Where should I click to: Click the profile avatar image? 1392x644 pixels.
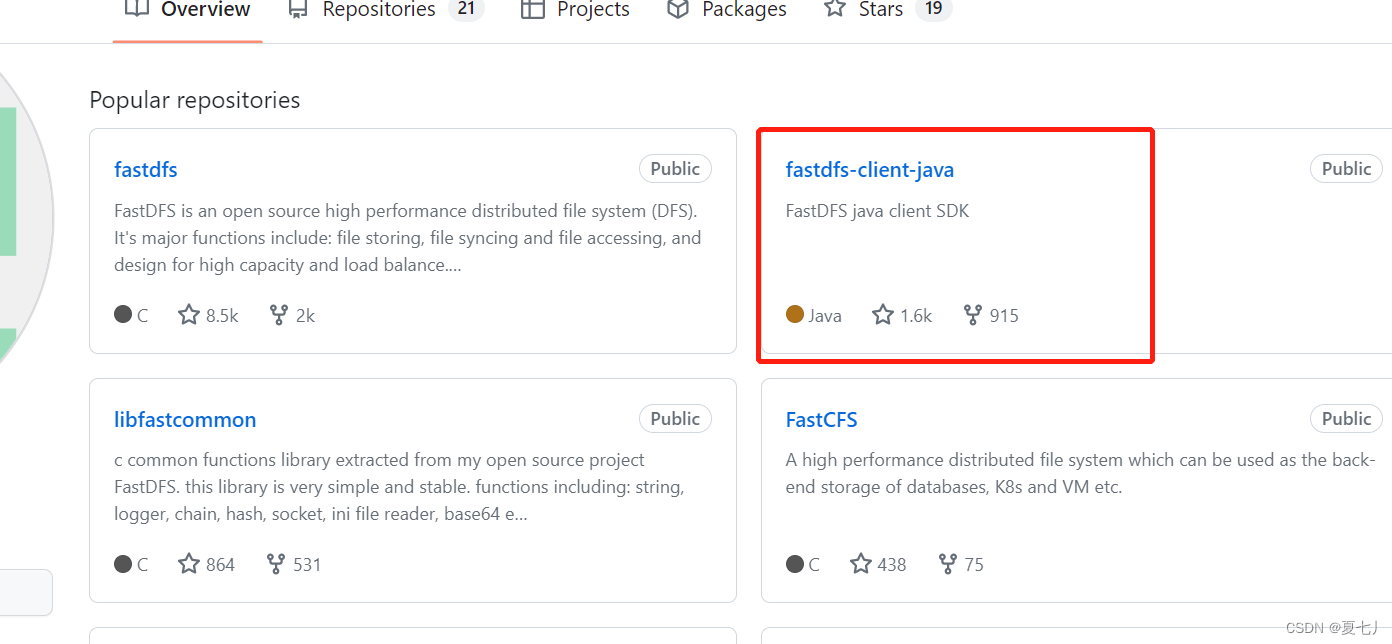(x=15, y=220)
